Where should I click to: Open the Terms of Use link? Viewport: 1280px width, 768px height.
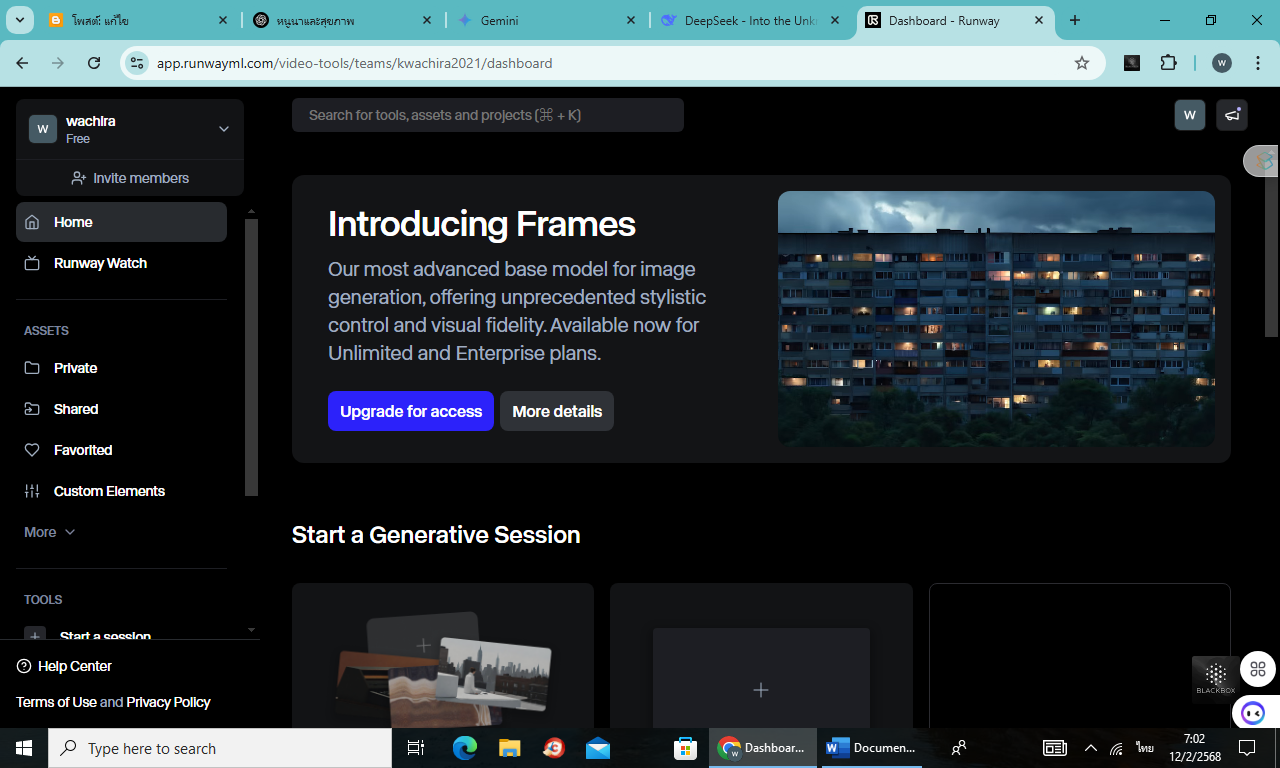[56, 702]
